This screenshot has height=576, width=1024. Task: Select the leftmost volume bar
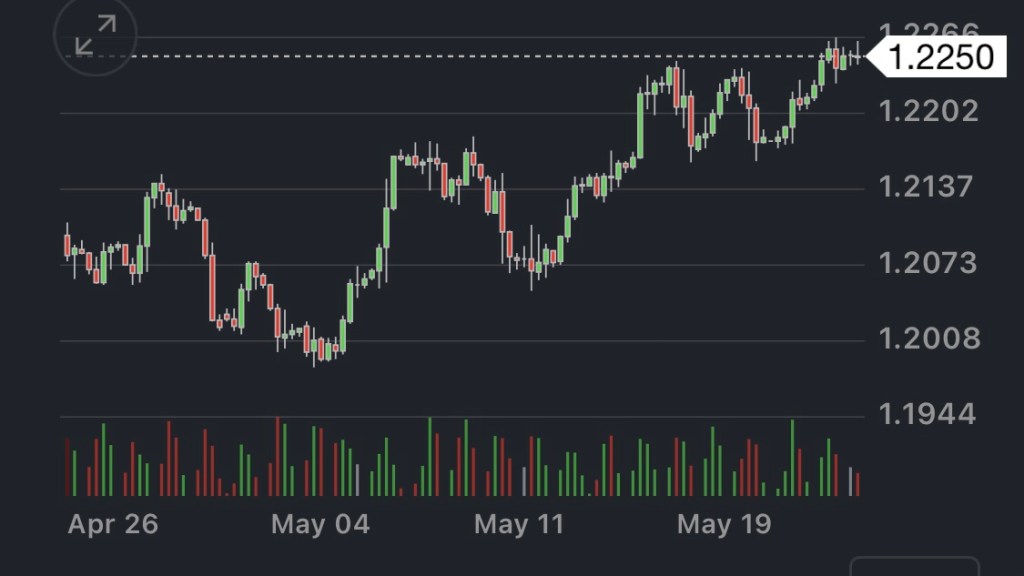[x=67, y=466]
